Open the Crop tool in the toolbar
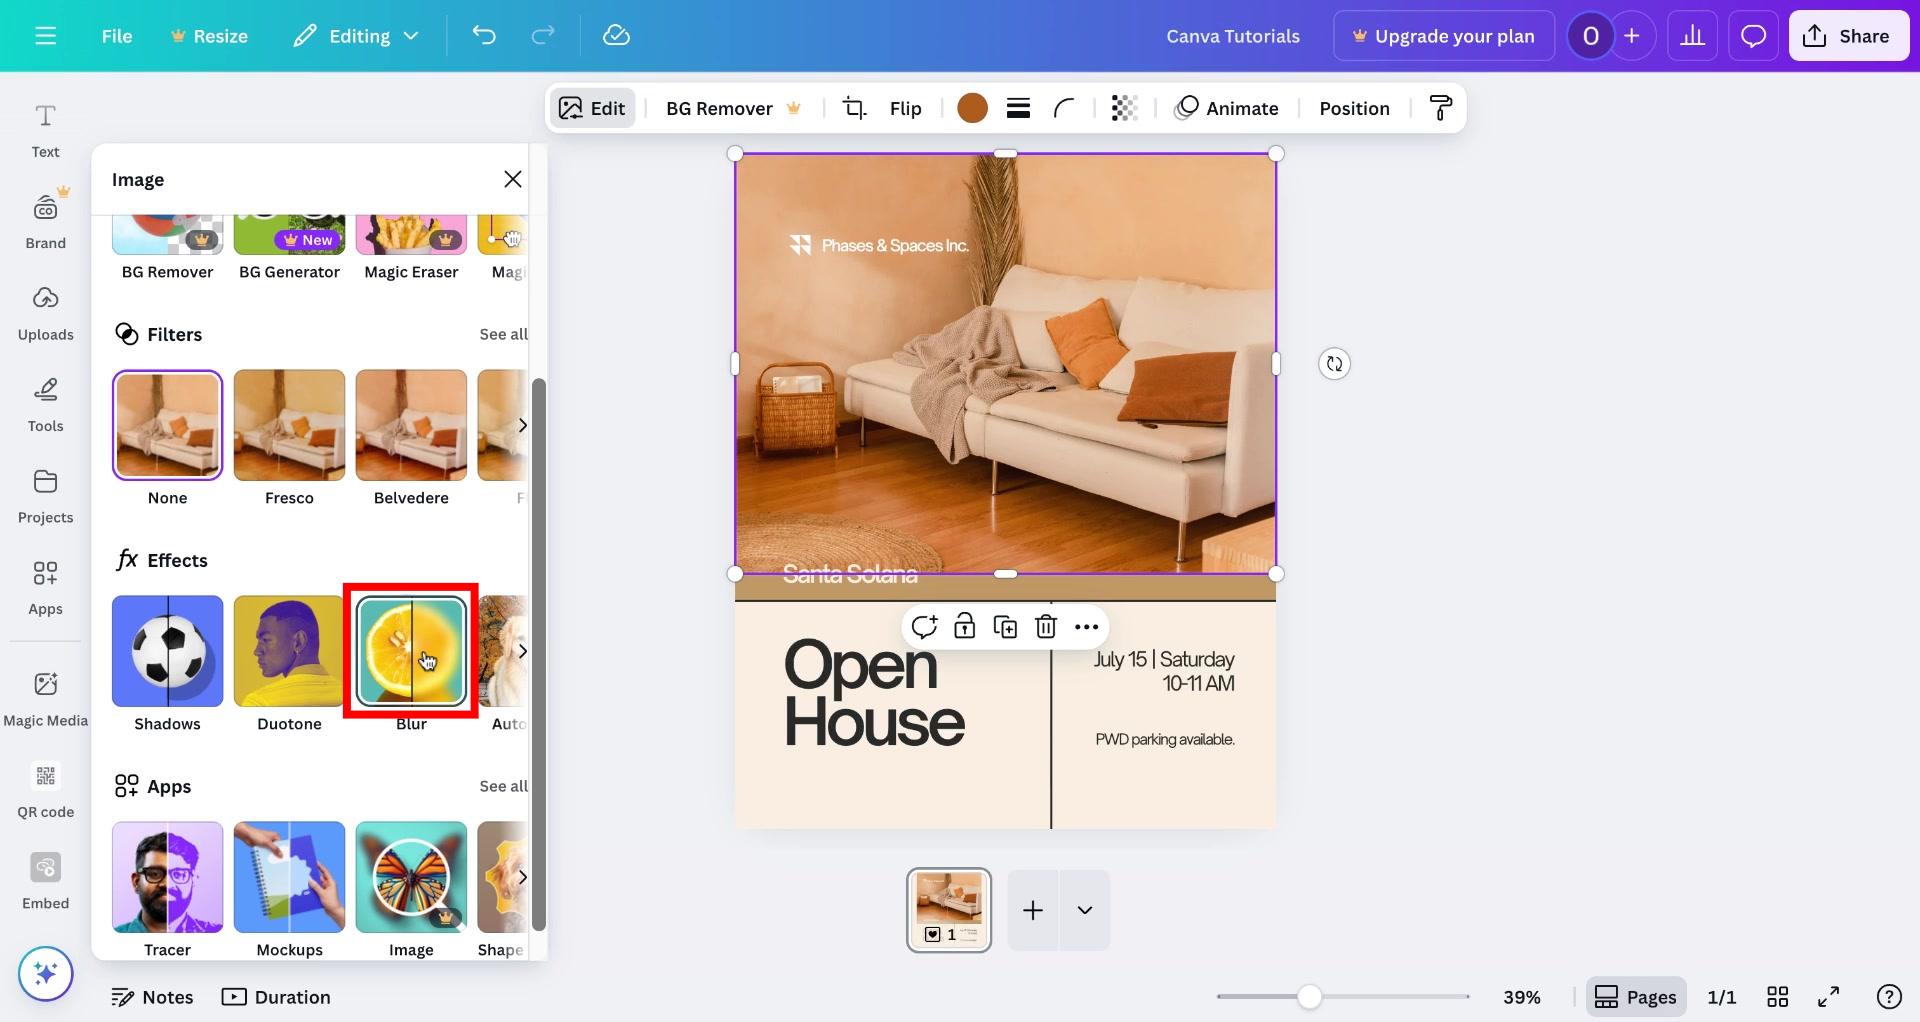The width and height of the screenshot is (1920, 1022). pos(855,107)
